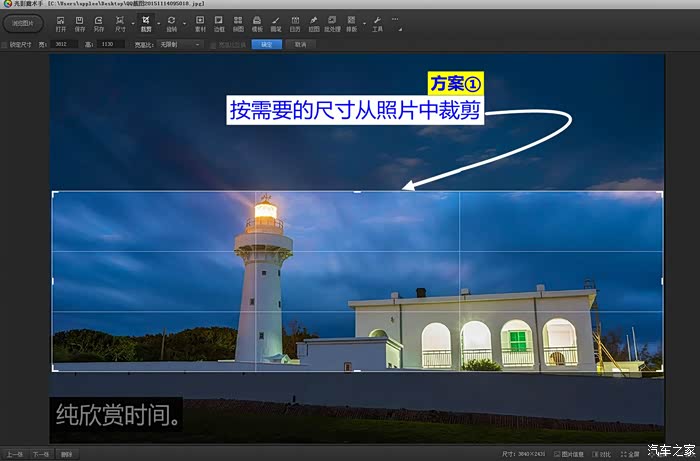Click the 保存 (Save) toolbar icon

click(x=80, y=23)
